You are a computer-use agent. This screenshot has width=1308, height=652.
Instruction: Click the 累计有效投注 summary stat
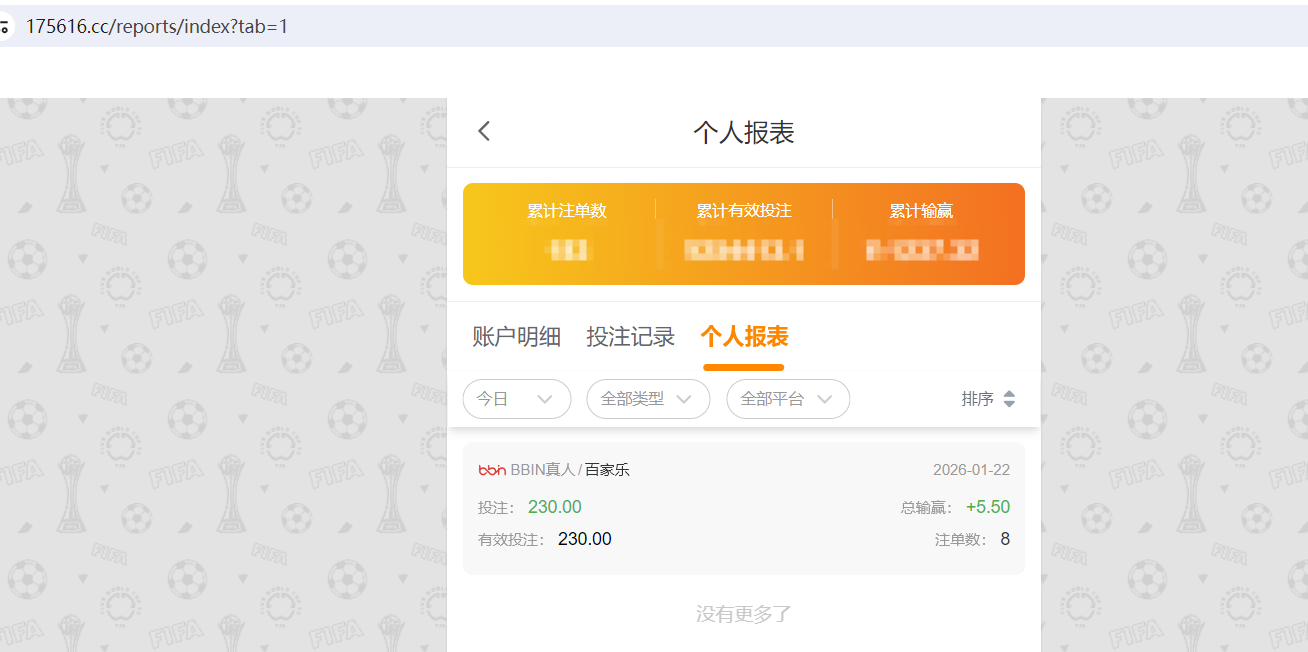pyautogui.click(x=744, y=230)
